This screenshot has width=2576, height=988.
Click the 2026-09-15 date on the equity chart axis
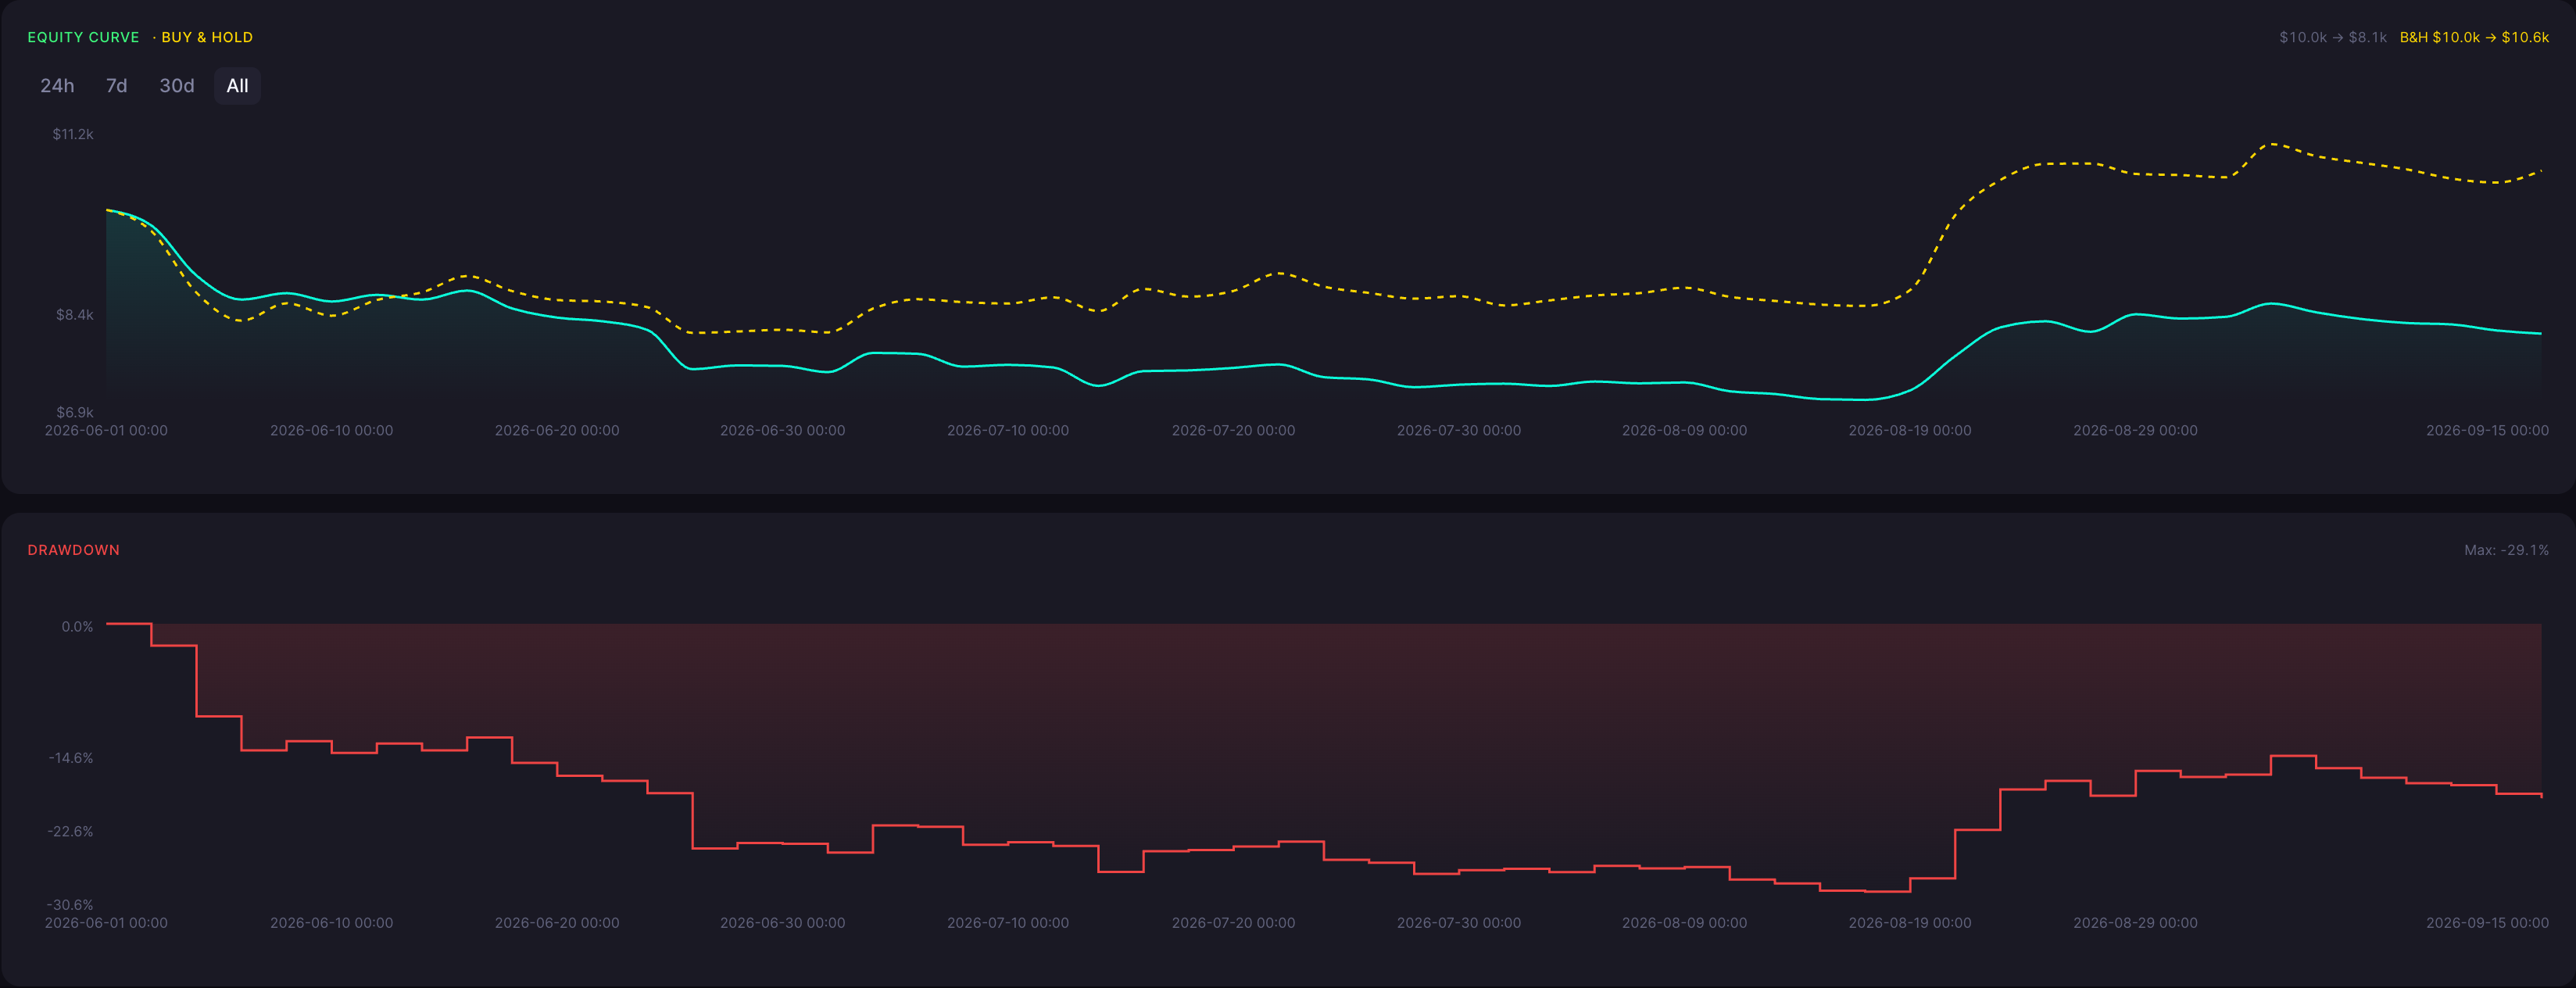tap(2487, 431)
